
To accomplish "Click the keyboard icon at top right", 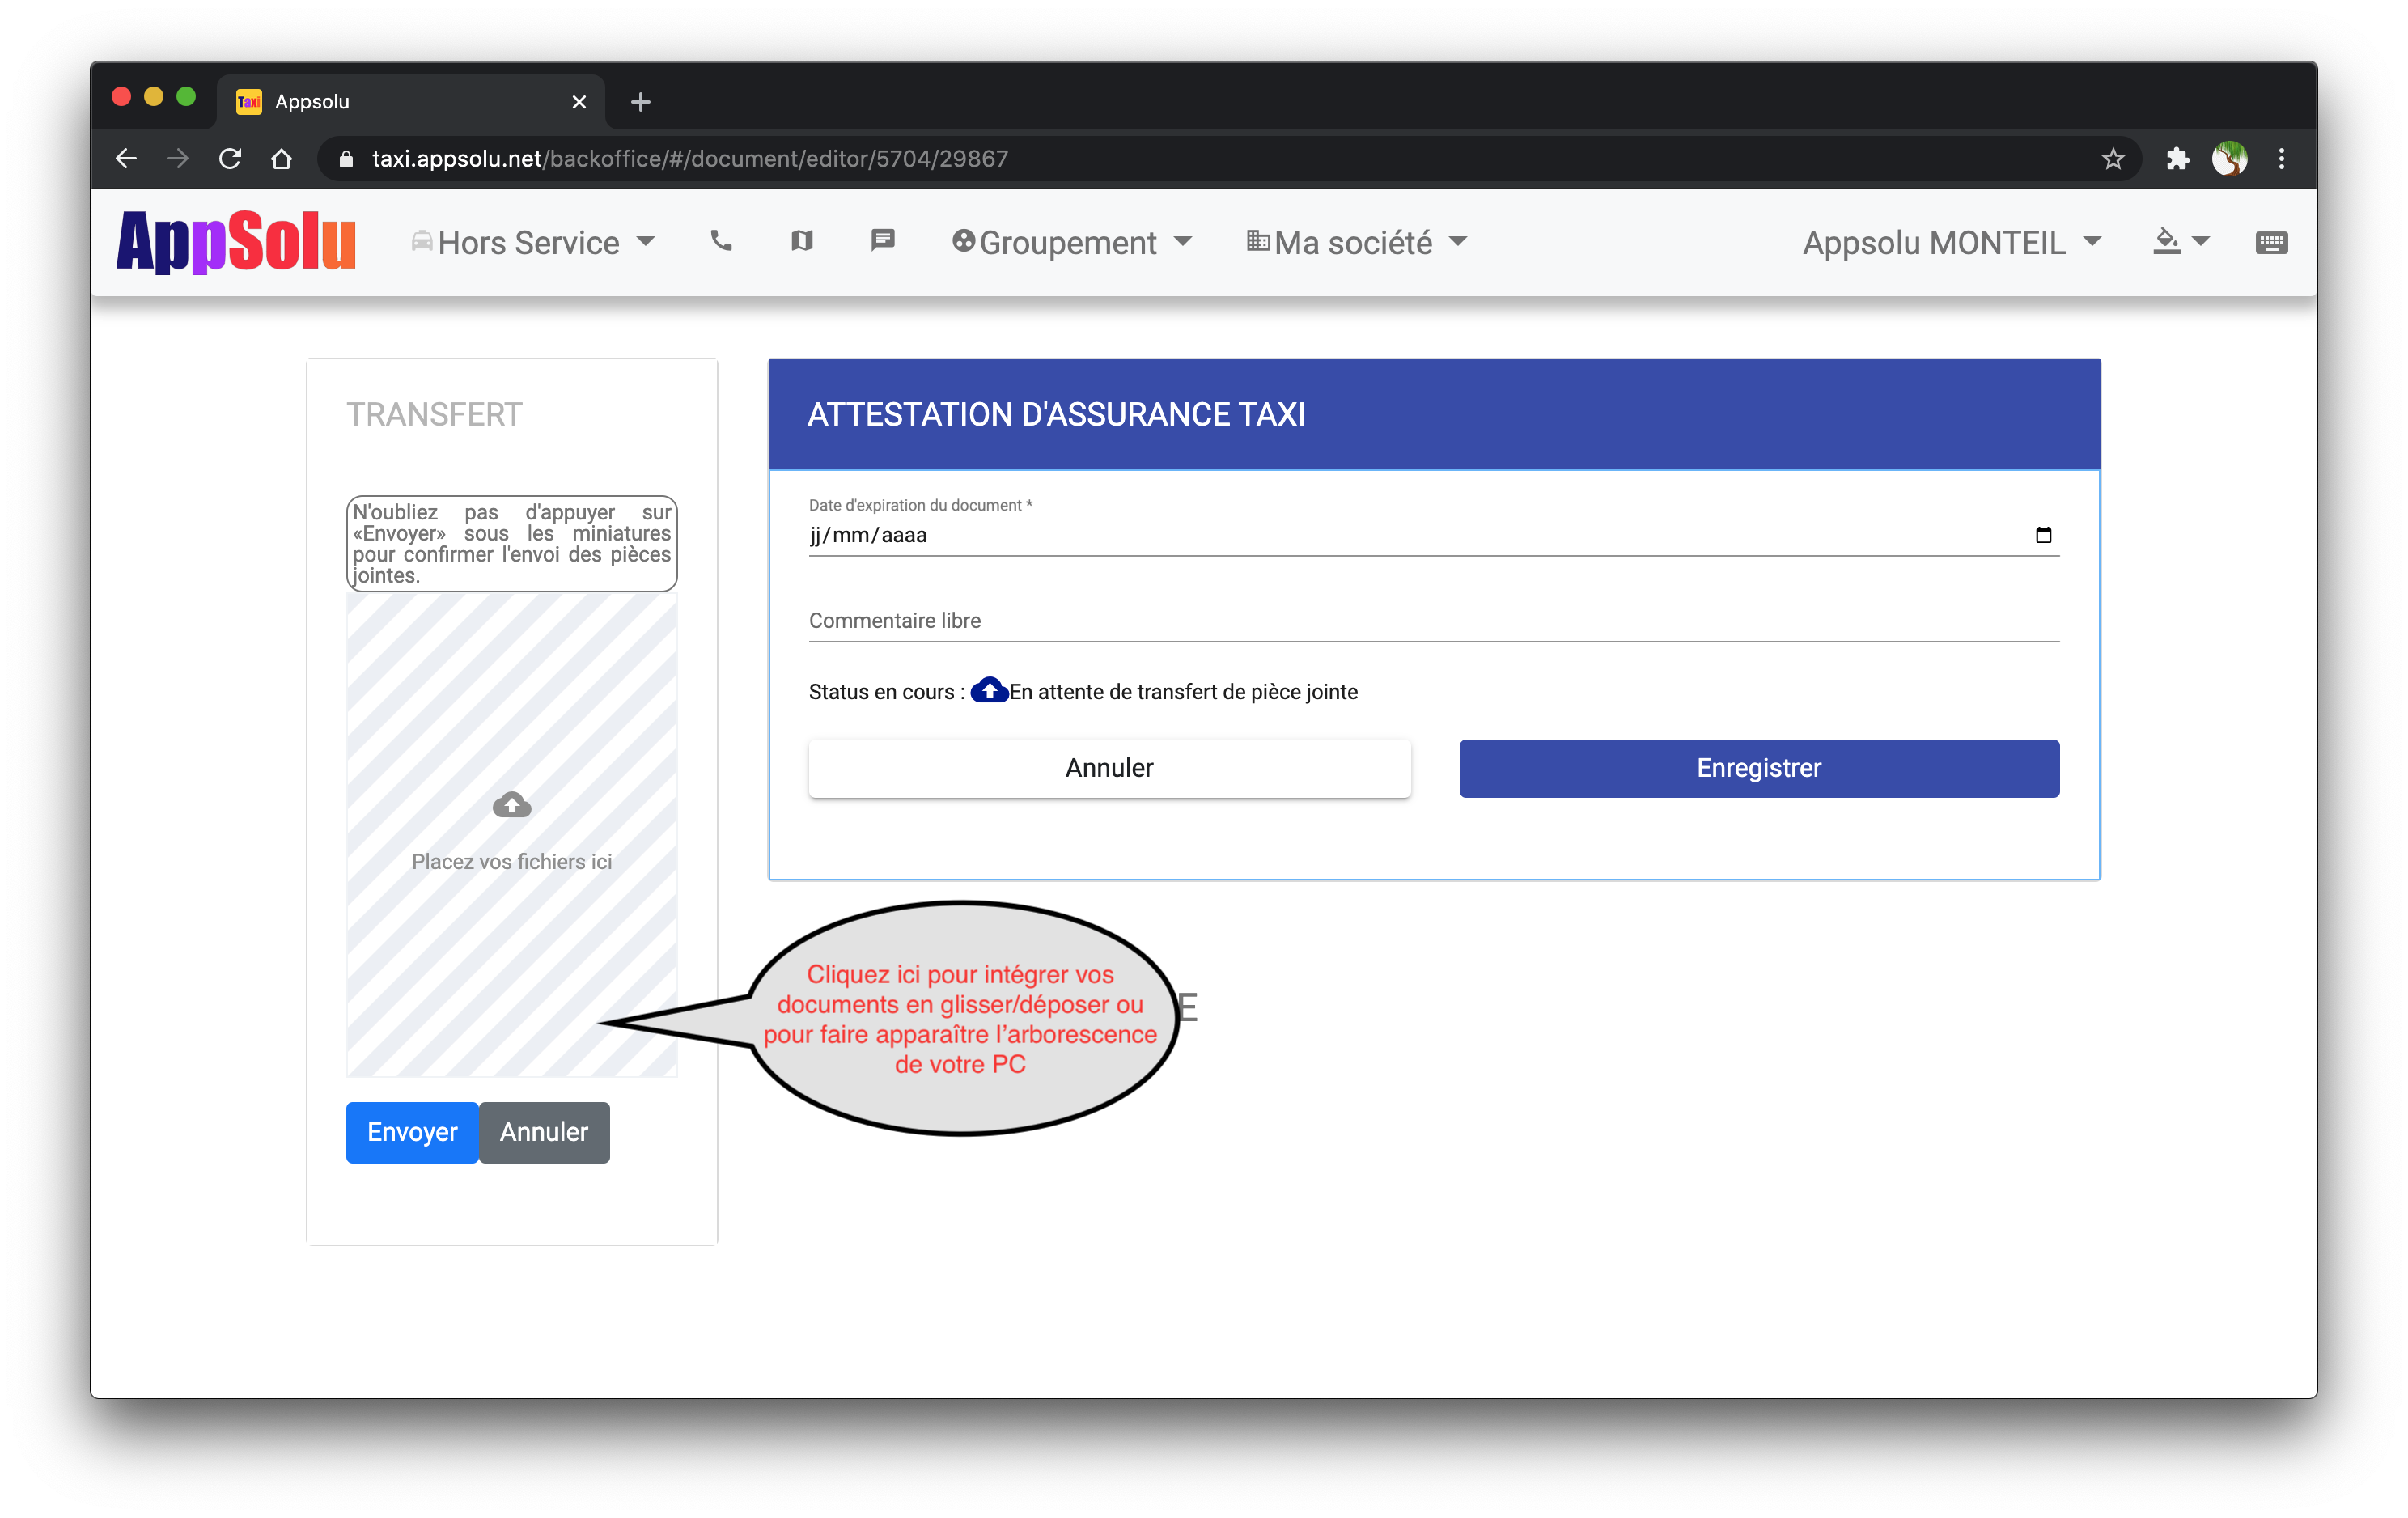I will (2271, 243).
